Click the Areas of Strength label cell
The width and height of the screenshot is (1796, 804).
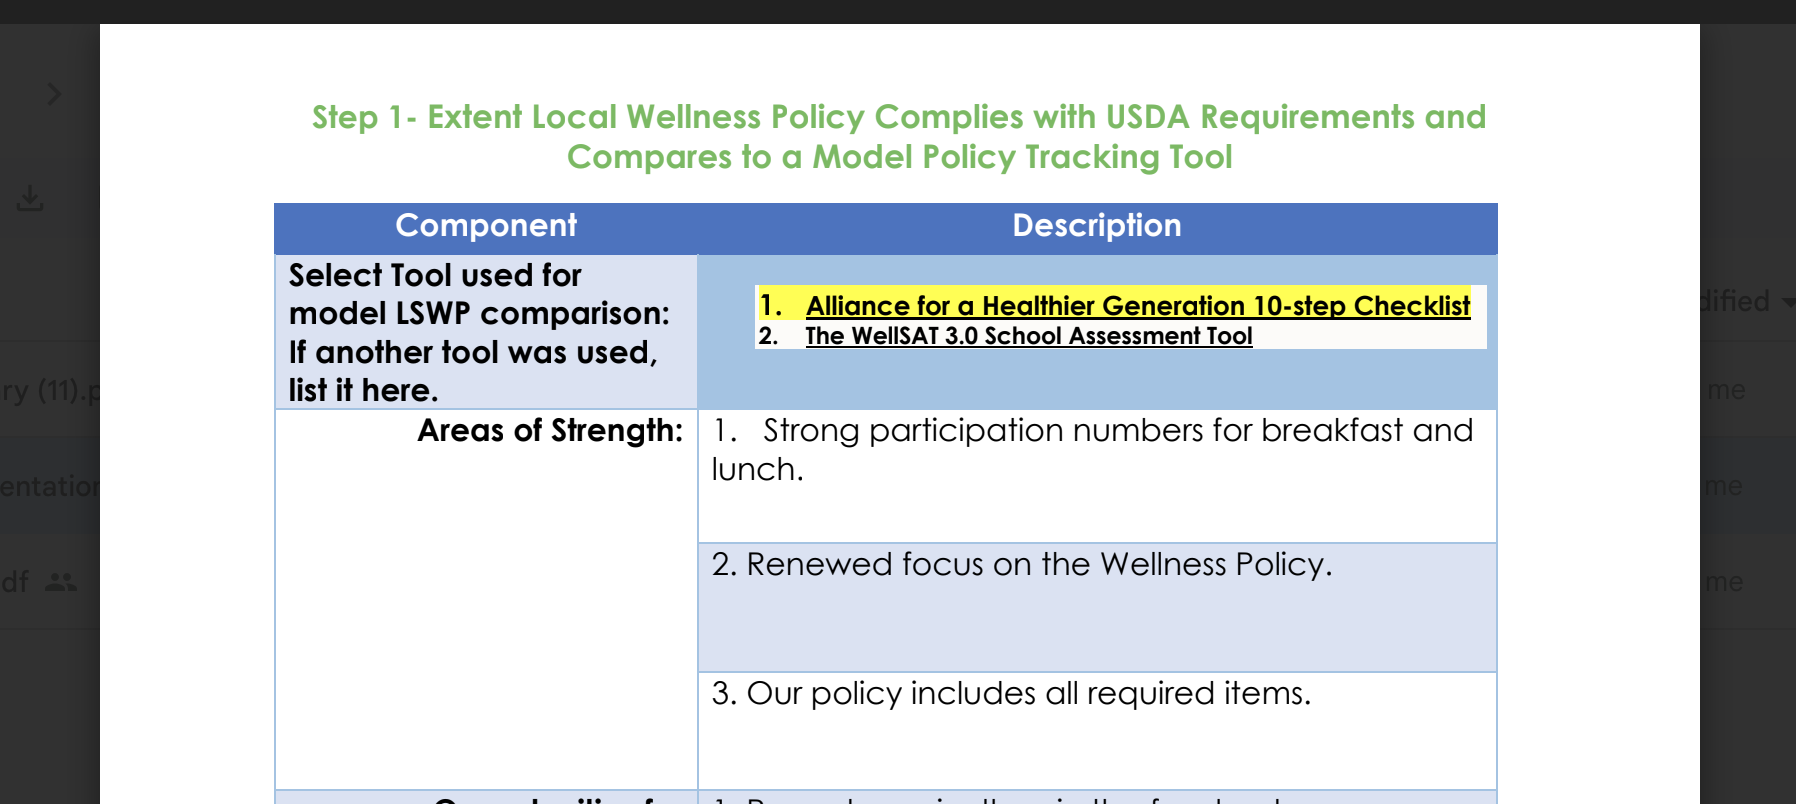pos(549,431)
